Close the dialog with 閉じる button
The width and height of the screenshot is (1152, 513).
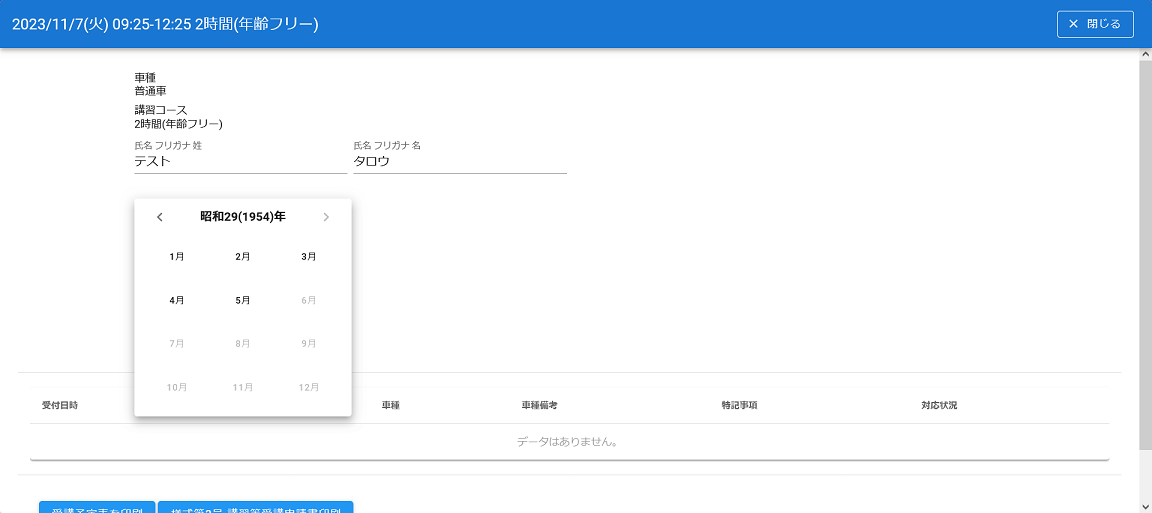(1095, 24)
